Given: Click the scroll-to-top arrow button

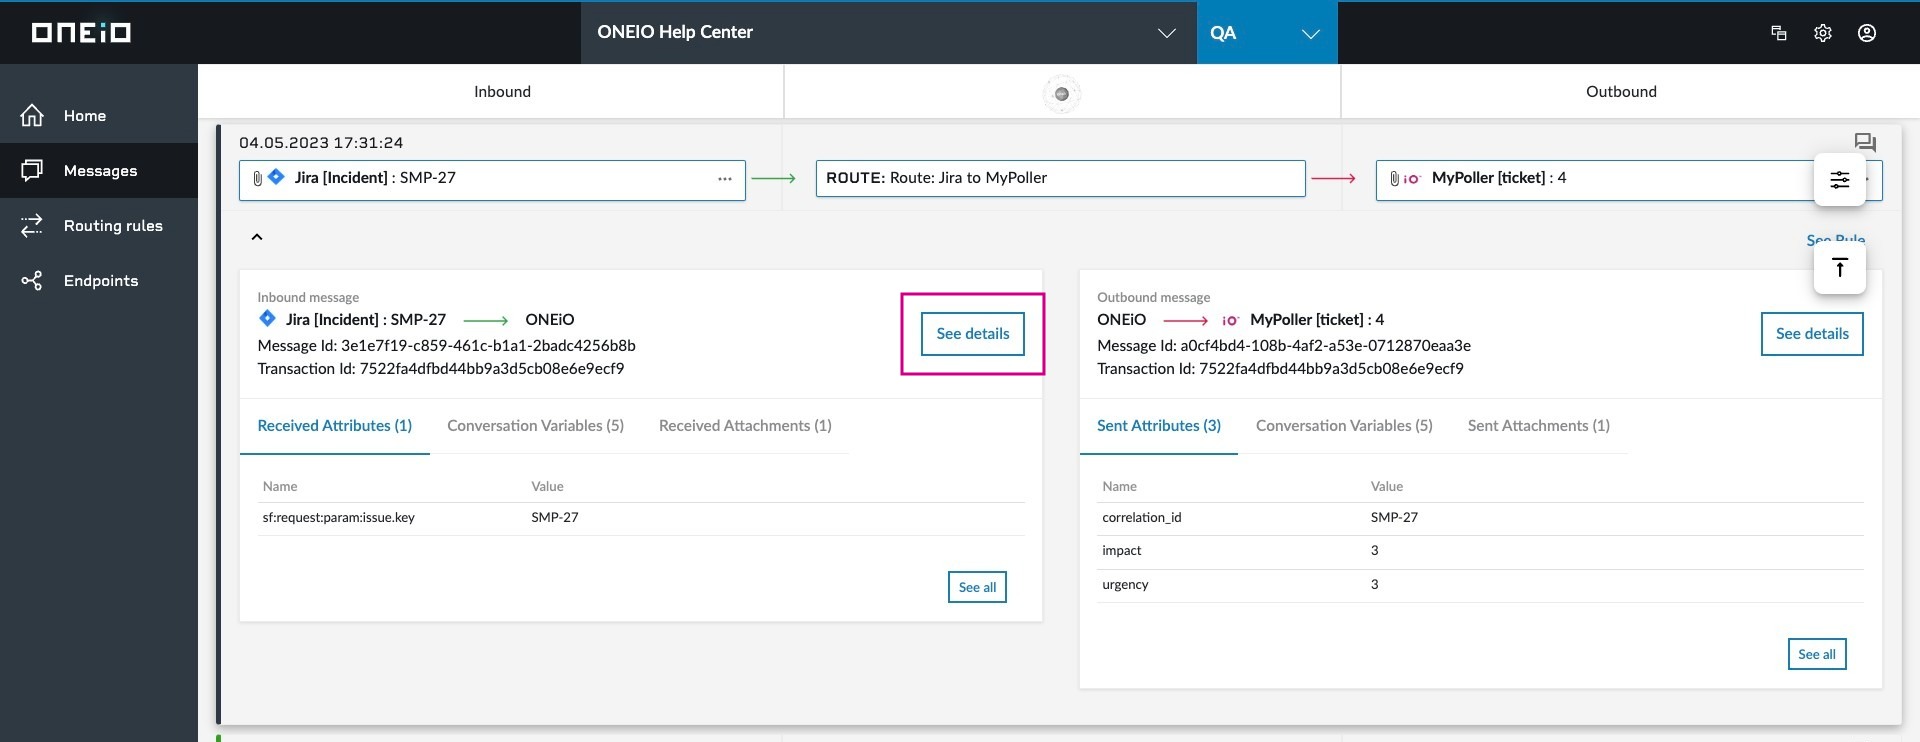Looking at the screenshot, I should point(1840,268).
